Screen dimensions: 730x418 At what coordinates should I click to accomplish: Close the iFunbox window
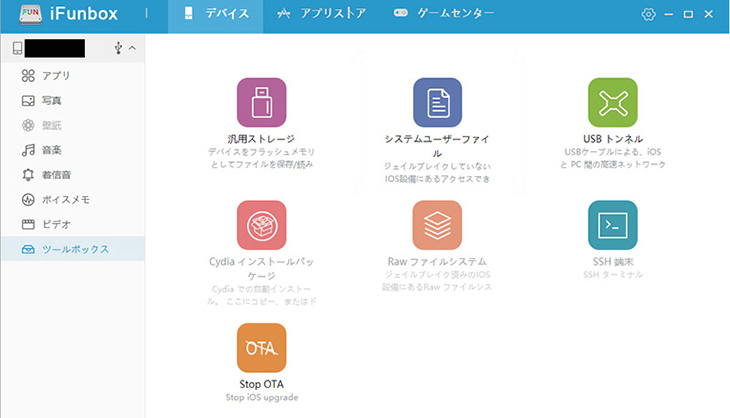709,14
